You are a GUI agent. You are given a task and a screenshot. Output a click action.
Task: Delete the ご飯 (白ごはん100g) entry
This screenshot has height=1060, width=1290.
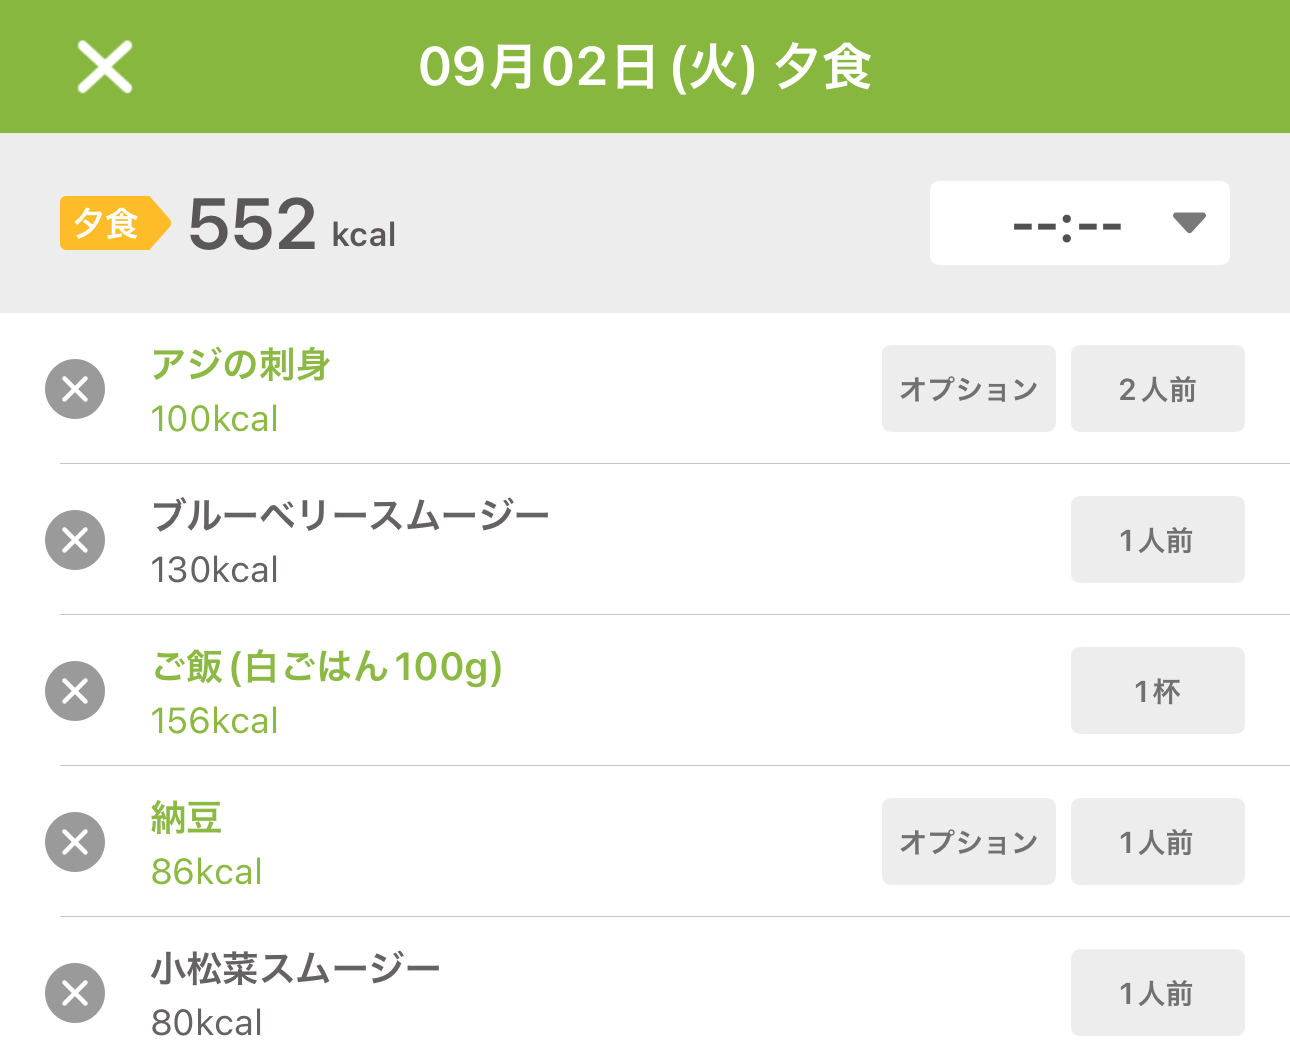75,691
